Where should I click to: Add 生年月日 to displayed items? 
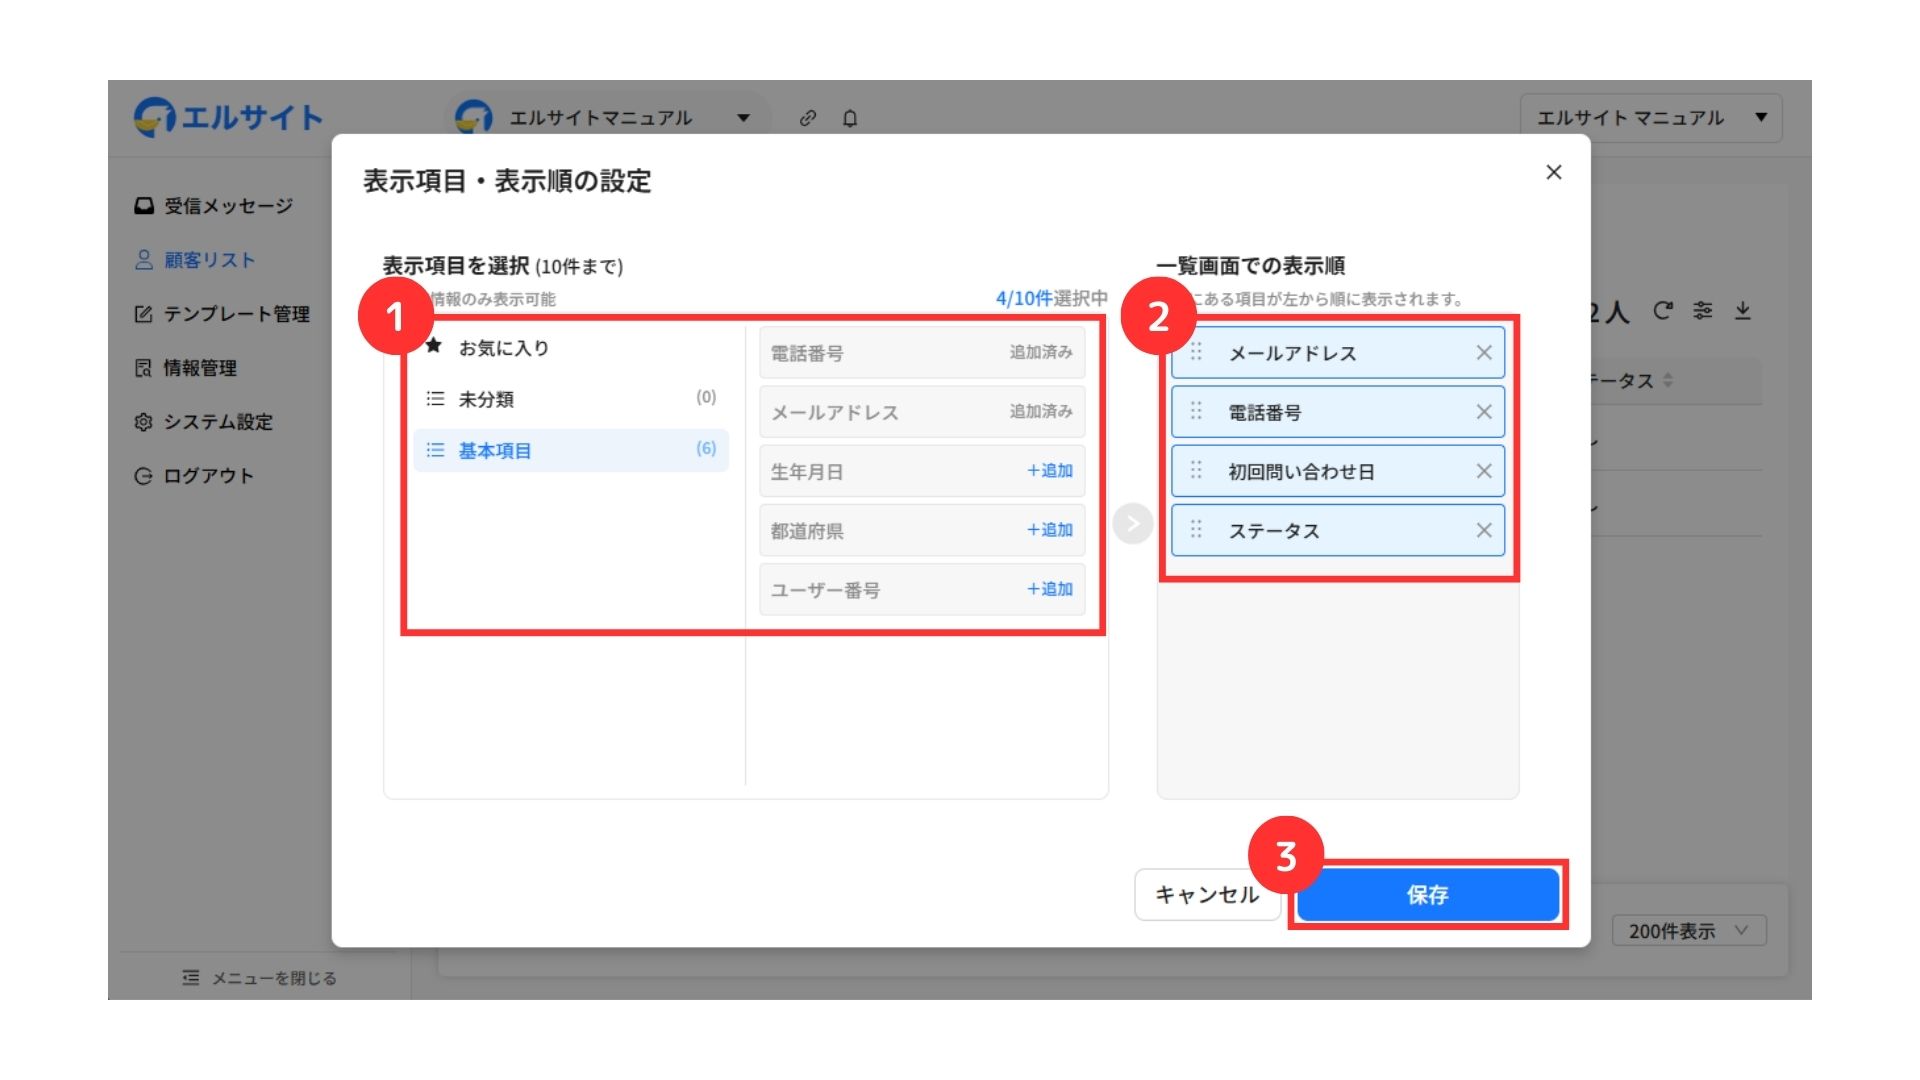tap(1049, 471)
